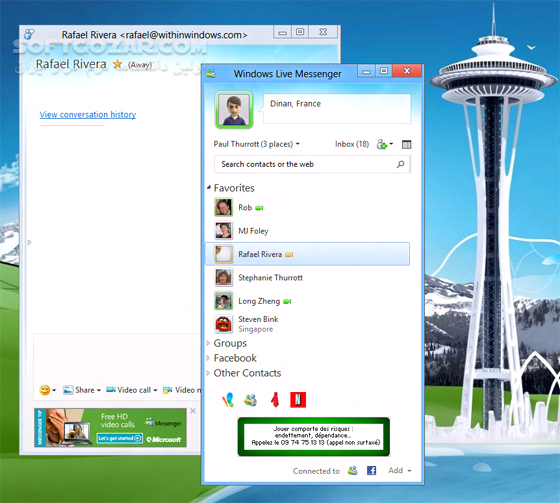
Task: Switch to full view layout icon
Action: click(406, 144)
